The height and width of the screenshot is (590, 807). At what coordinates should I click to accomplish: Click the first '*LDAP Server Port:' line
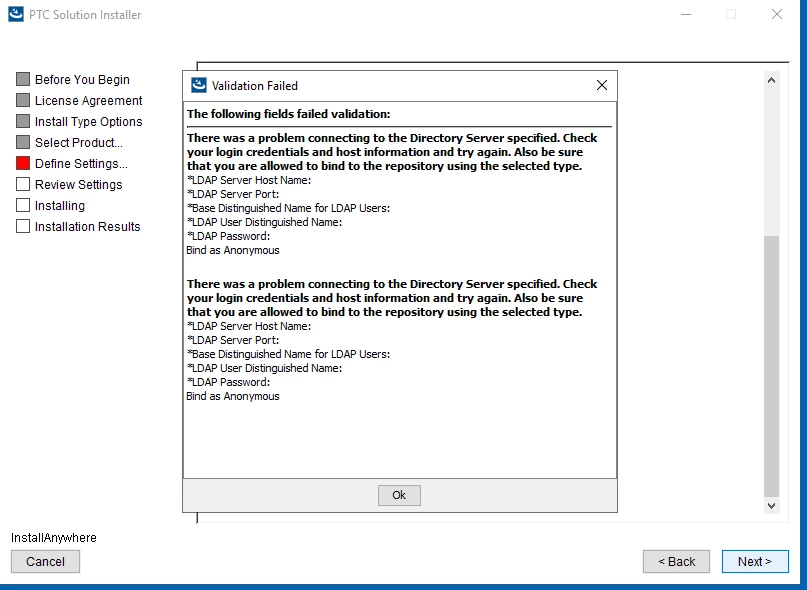[233, 194]
